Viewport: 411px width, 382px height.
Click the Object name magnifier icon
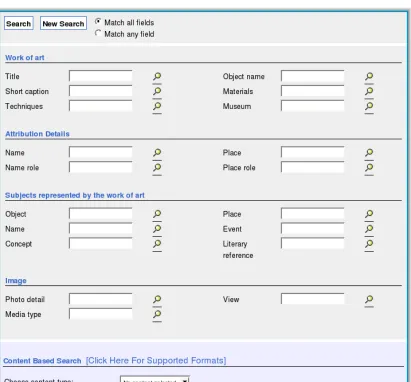point(369,77)
